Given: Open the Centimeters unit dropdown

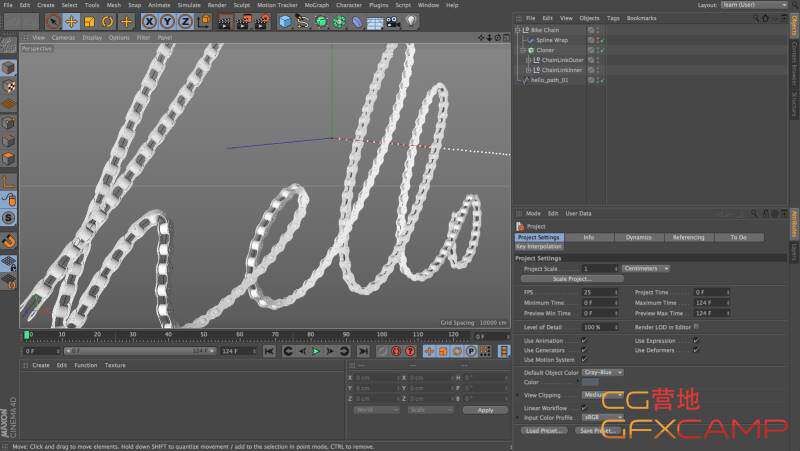Looking at the screenshot, I should point(646,268).
